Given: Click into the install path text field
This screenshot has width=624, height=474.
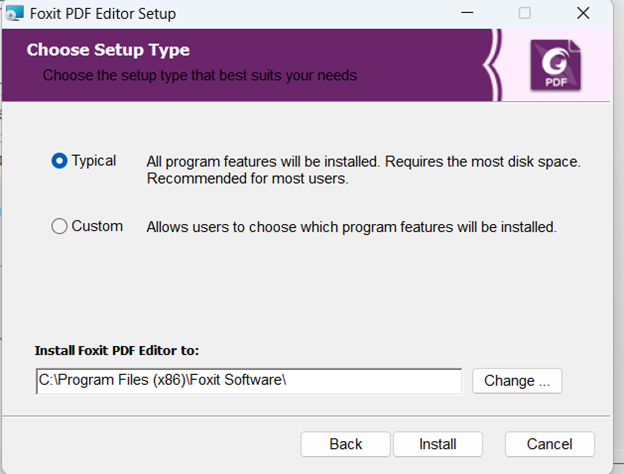Looking at the screenshot, I should point(248,381).
